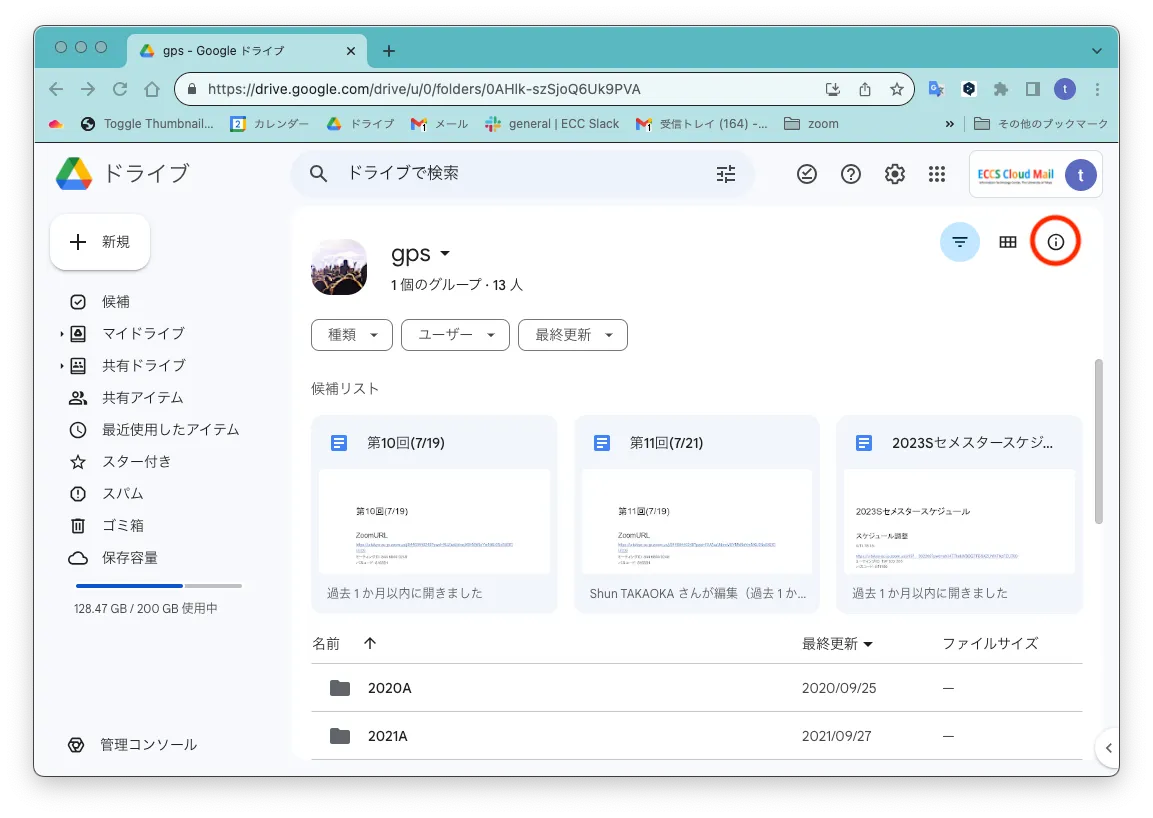This screenshot has height=818, width=1153.
Task: Open Google apps grid launcher
Action: point(937,174)
